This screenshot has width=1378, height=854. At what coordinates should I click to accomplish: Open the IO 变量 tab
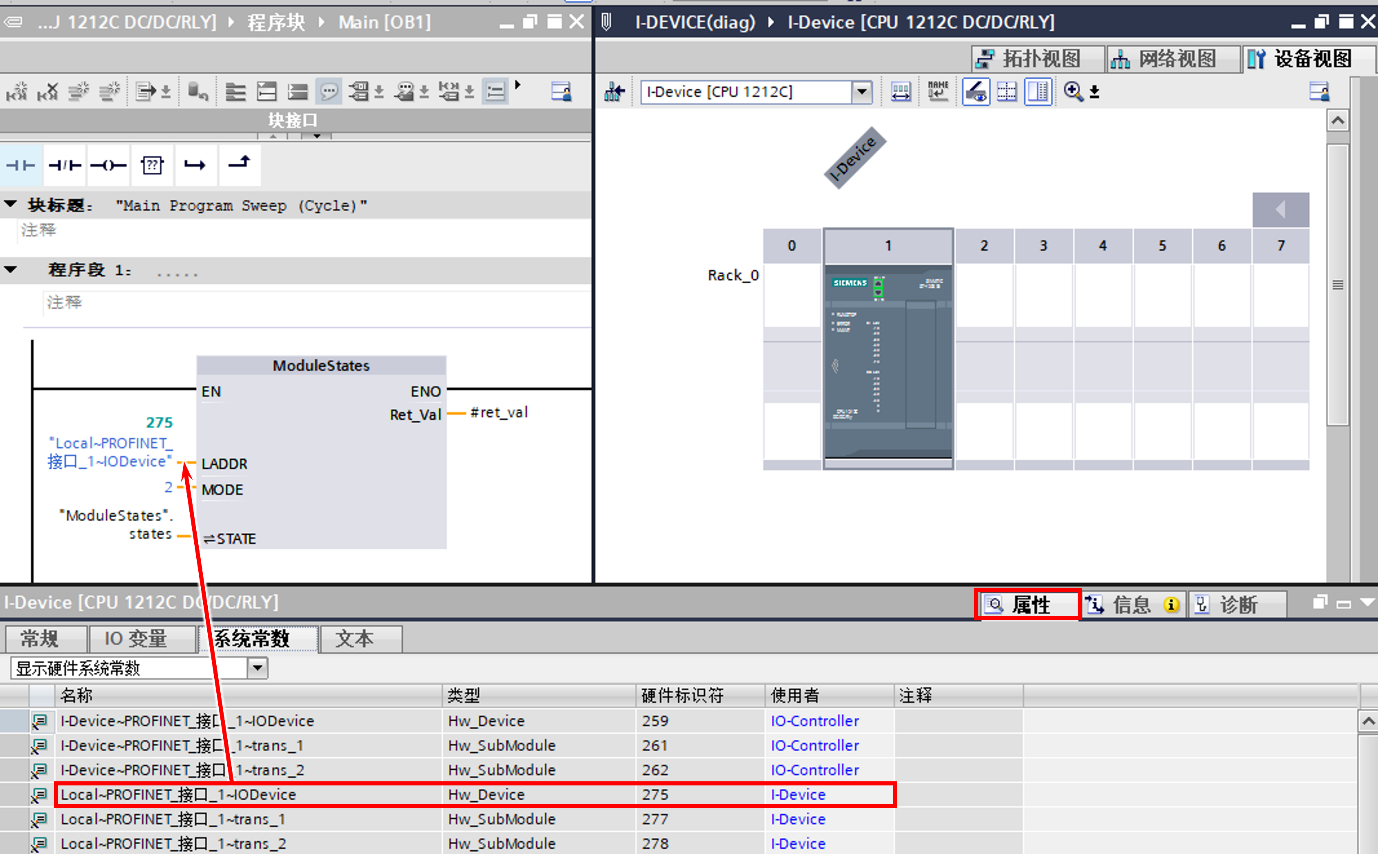point(136,639)
